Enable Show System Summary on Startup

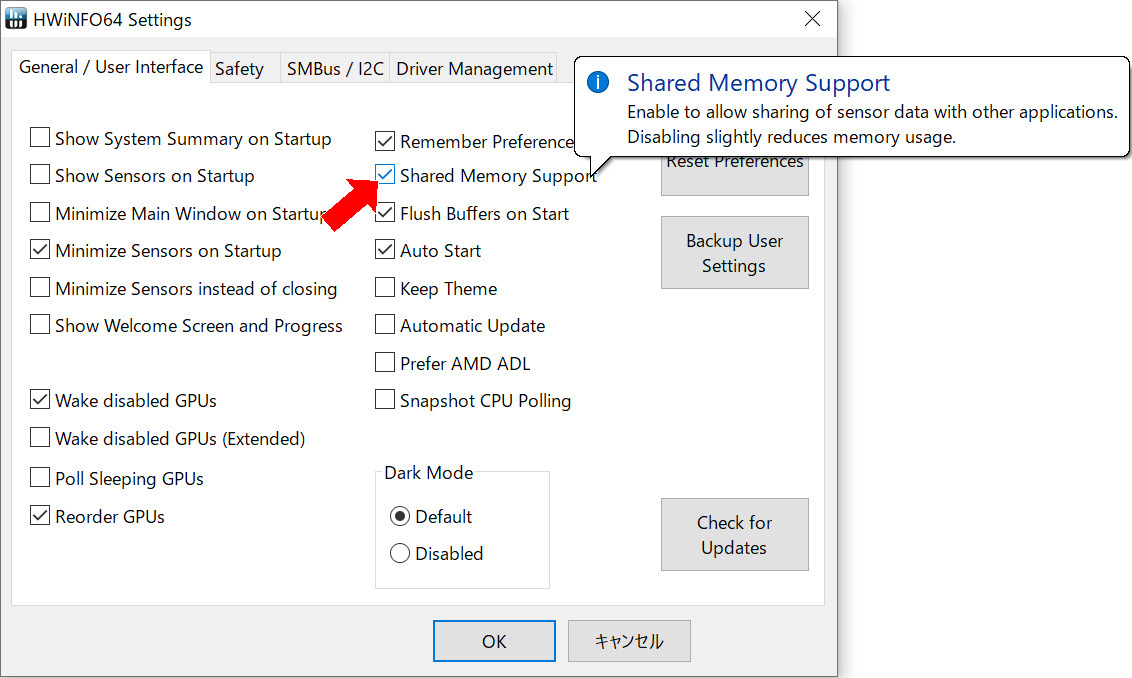40,138
